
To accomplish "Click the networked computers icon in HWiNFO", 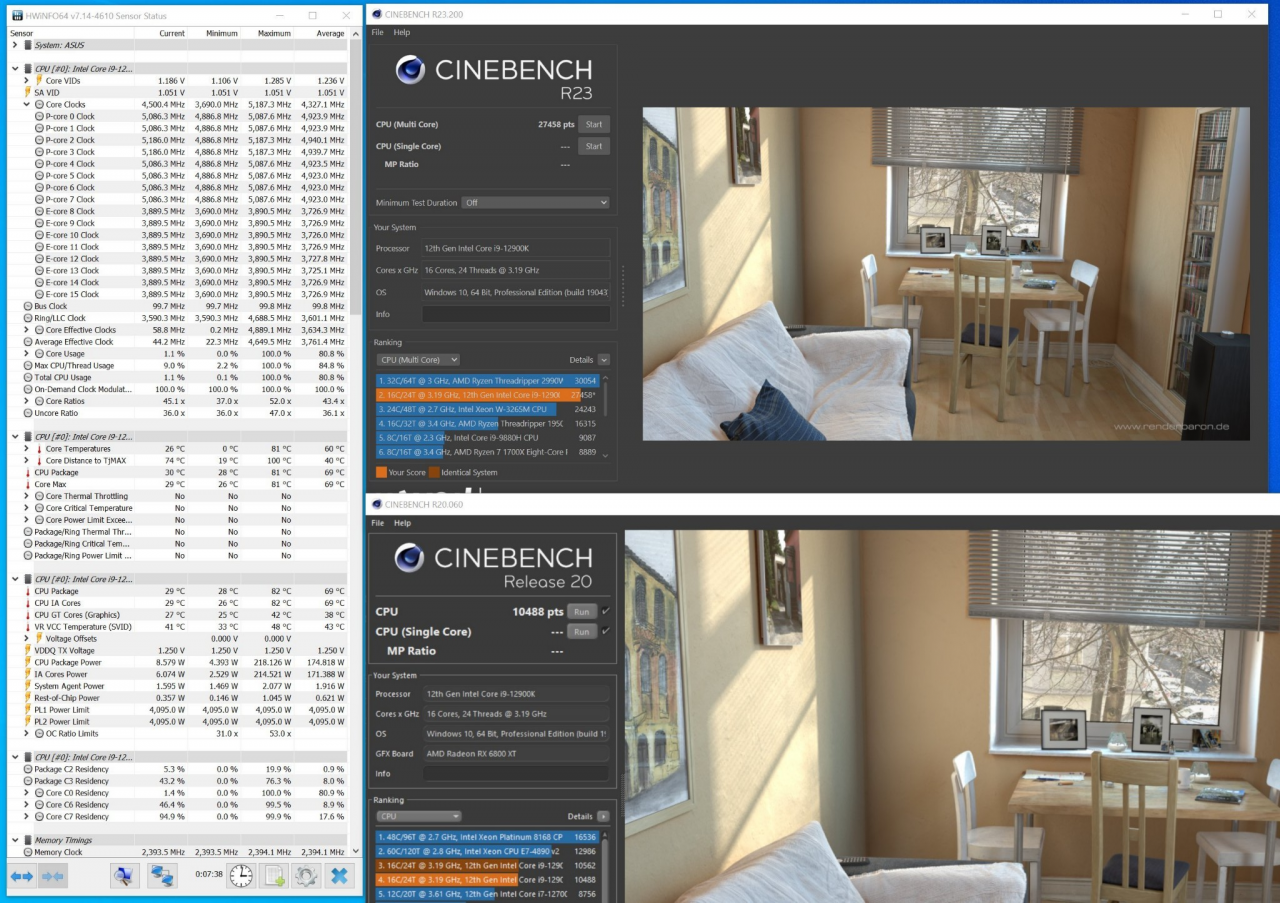I will pos(162,876).
